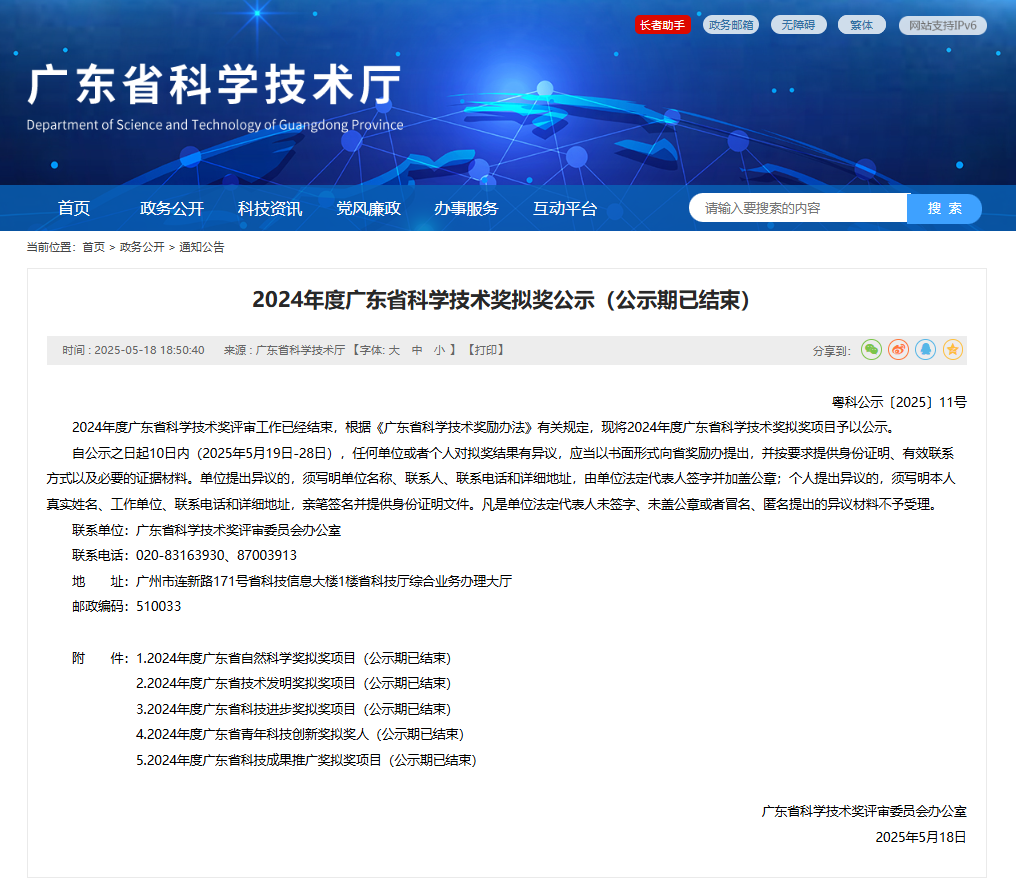Image resolution: width=1016 pixels, height=892 pixels.
Task: Click the 网站支持IPv6 badge
Action: (x=943, y=25)
